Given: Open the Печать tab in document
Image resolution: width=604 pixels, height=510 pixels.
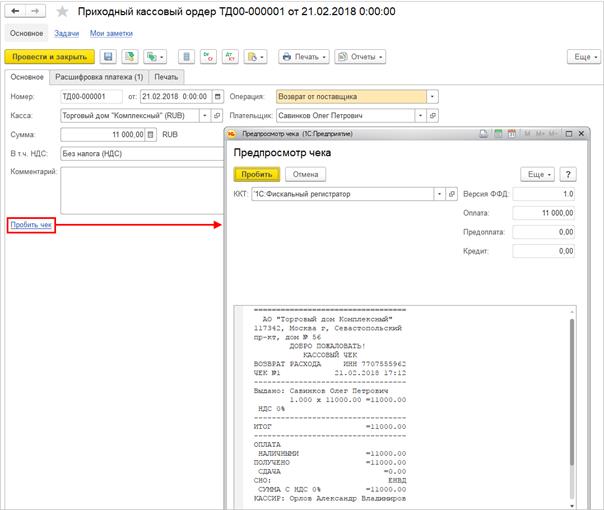Looking at the screenshot, I should [166, 77].
